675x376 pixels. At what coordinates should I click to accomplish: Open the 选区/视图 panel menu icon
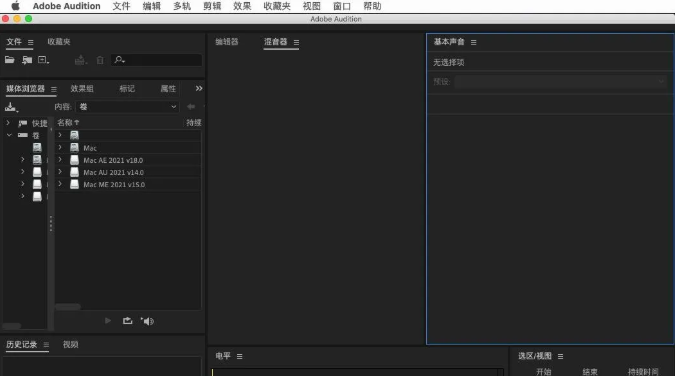point(560,356)
